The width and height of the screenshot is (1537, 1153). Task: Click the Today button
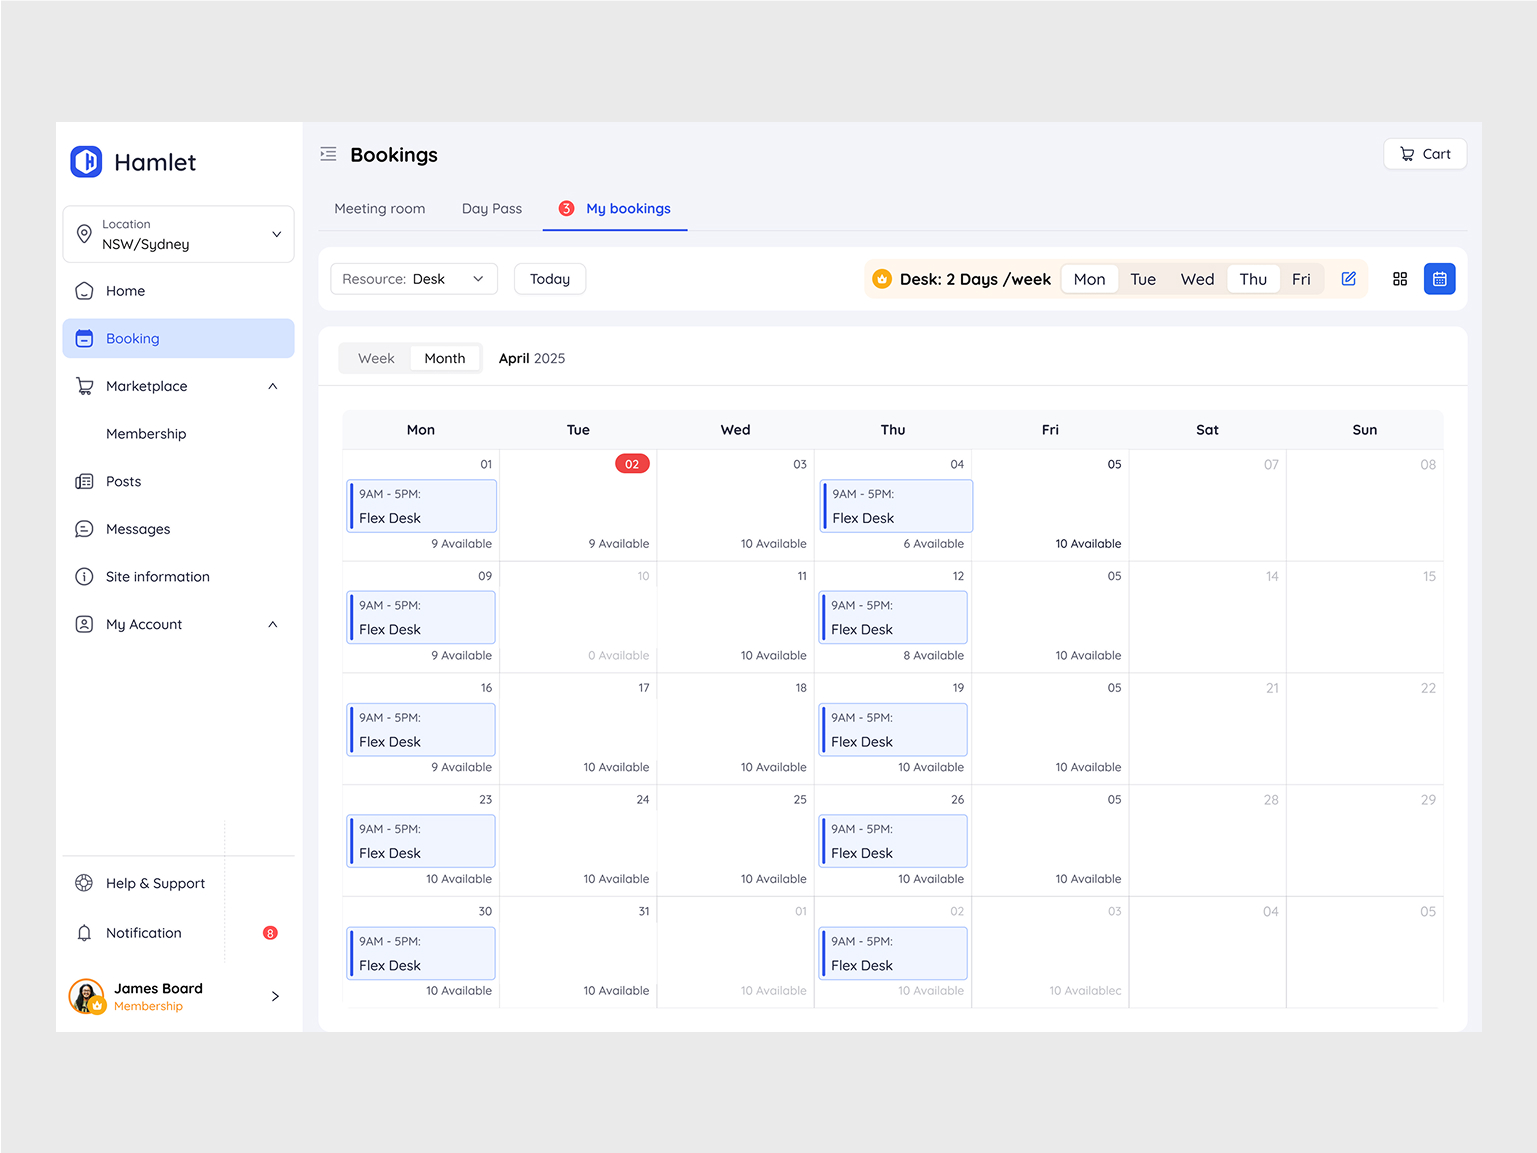[x=549, y=278]
